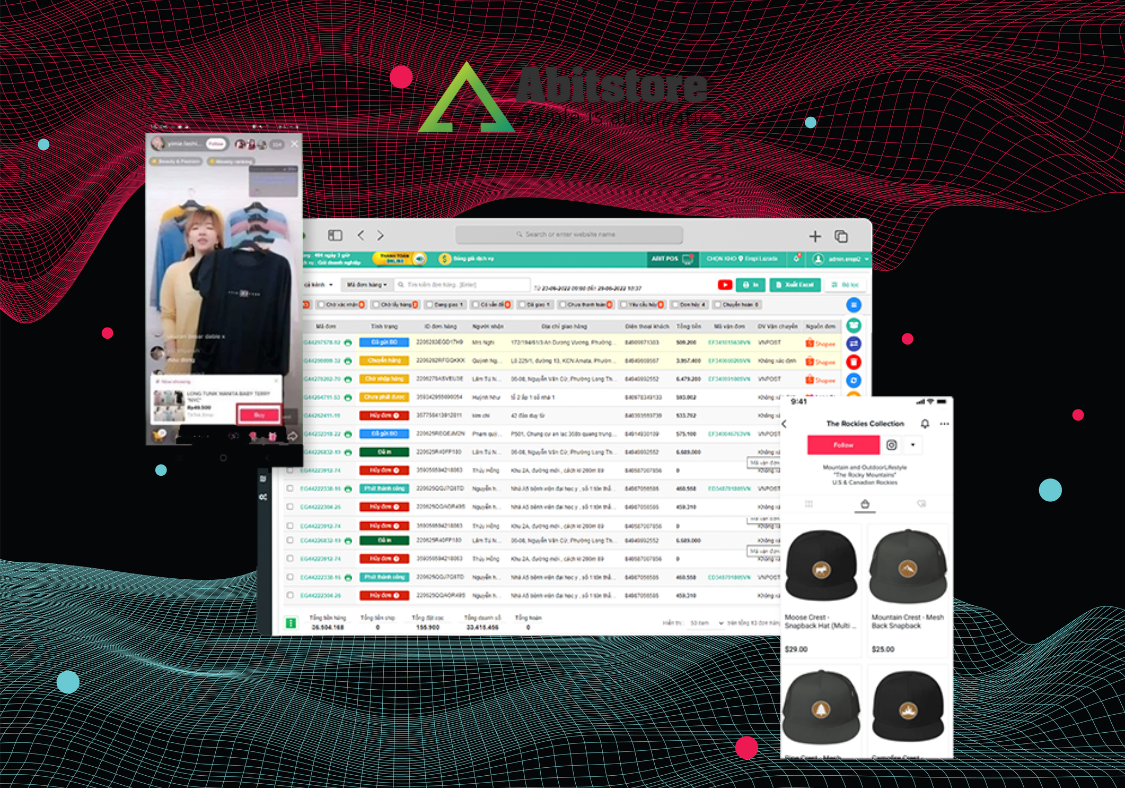Tick the Chưa thanh toán filter checkbox
Image resolution: width=1125 pixels, height=788 pixels.
click(562, 305)
